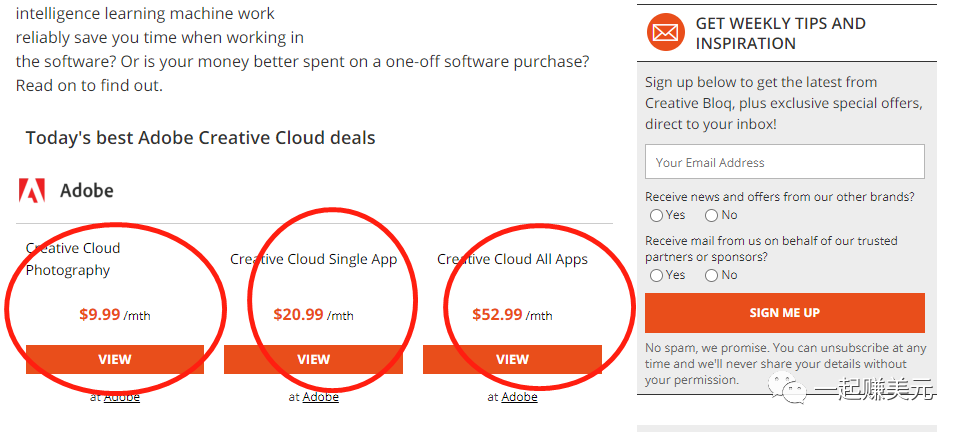This screenshot has height=432, width=965.
Task: Choose Yes for trusted partners mail
Action: [x=657, y=275]
